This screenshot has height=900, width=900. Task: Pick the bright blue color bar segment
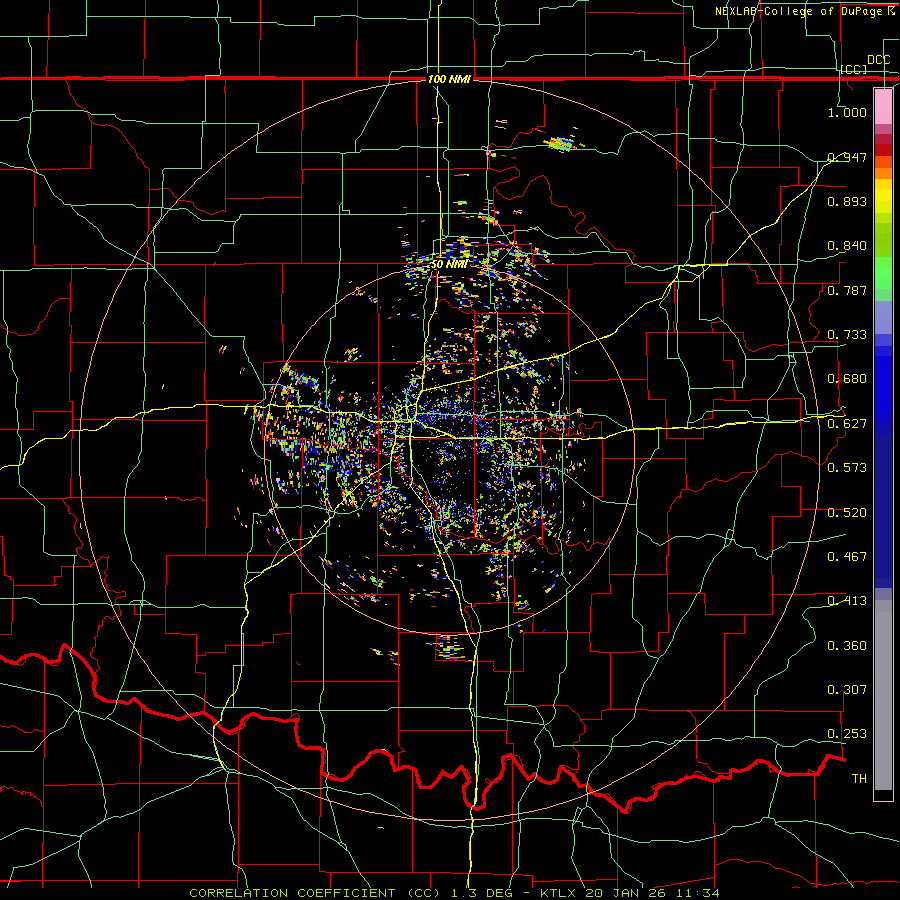click(x=883, y=390)
